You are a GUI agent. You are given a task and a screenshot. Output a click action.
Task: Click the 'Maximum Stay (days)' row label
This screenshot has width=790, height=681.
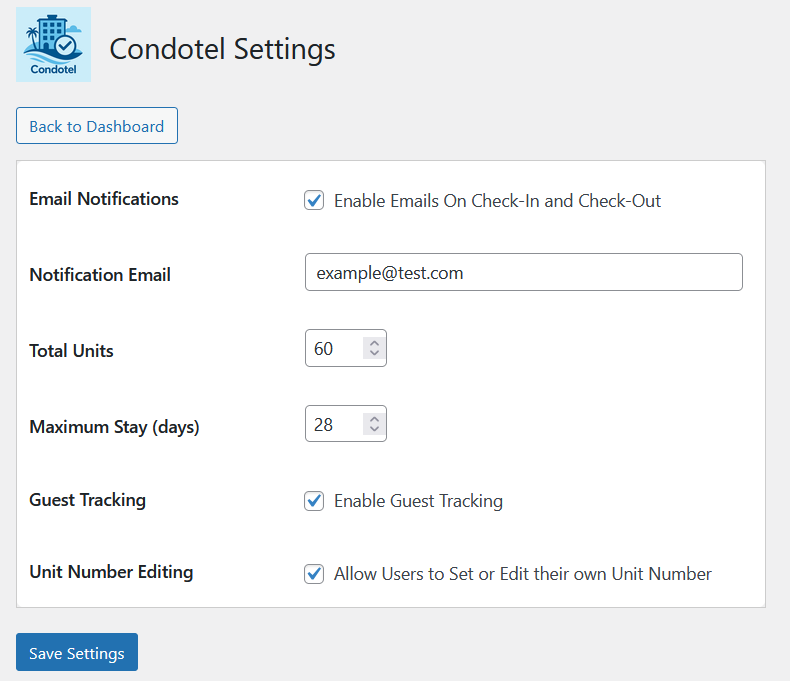coord(114,427)
